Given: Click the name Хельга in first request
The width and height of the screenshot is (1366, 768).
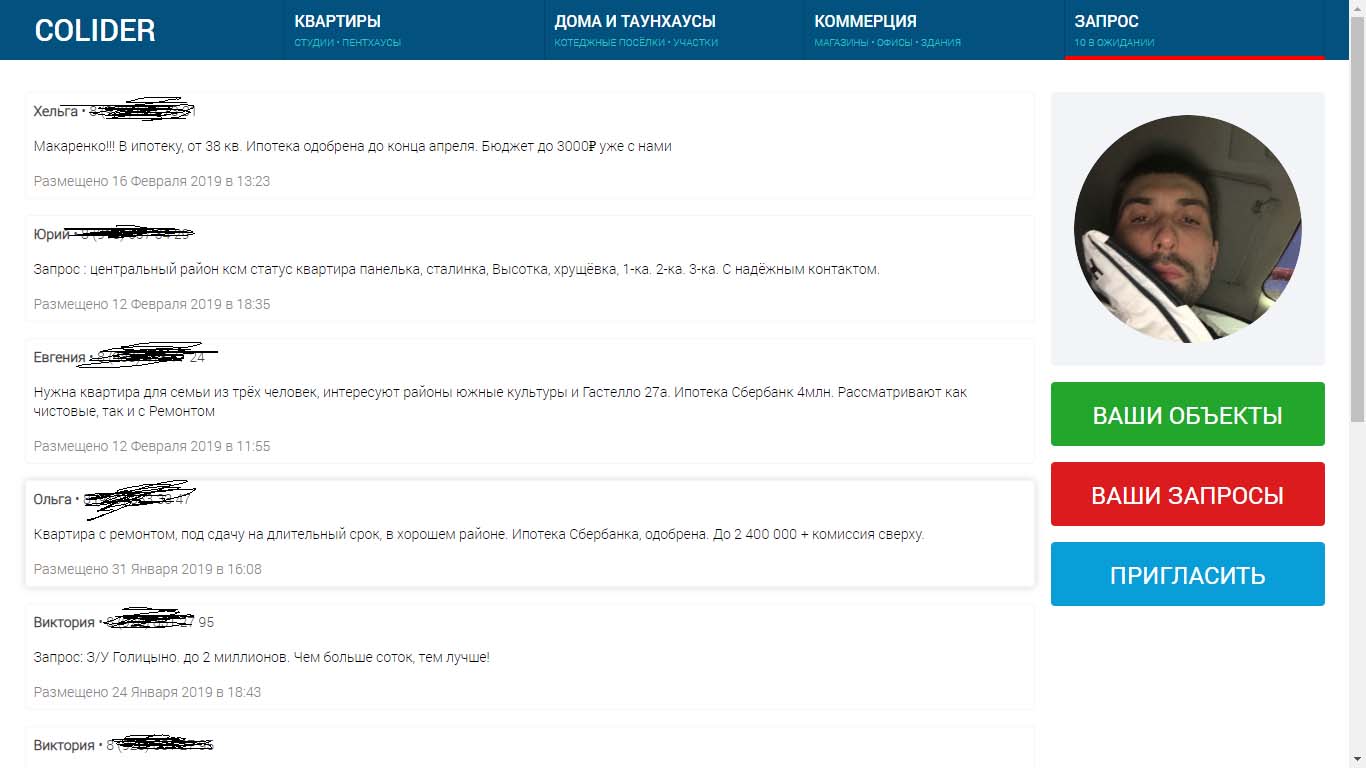Looking at the screenshot, I should pyautogui.click(x=55, y=111).
